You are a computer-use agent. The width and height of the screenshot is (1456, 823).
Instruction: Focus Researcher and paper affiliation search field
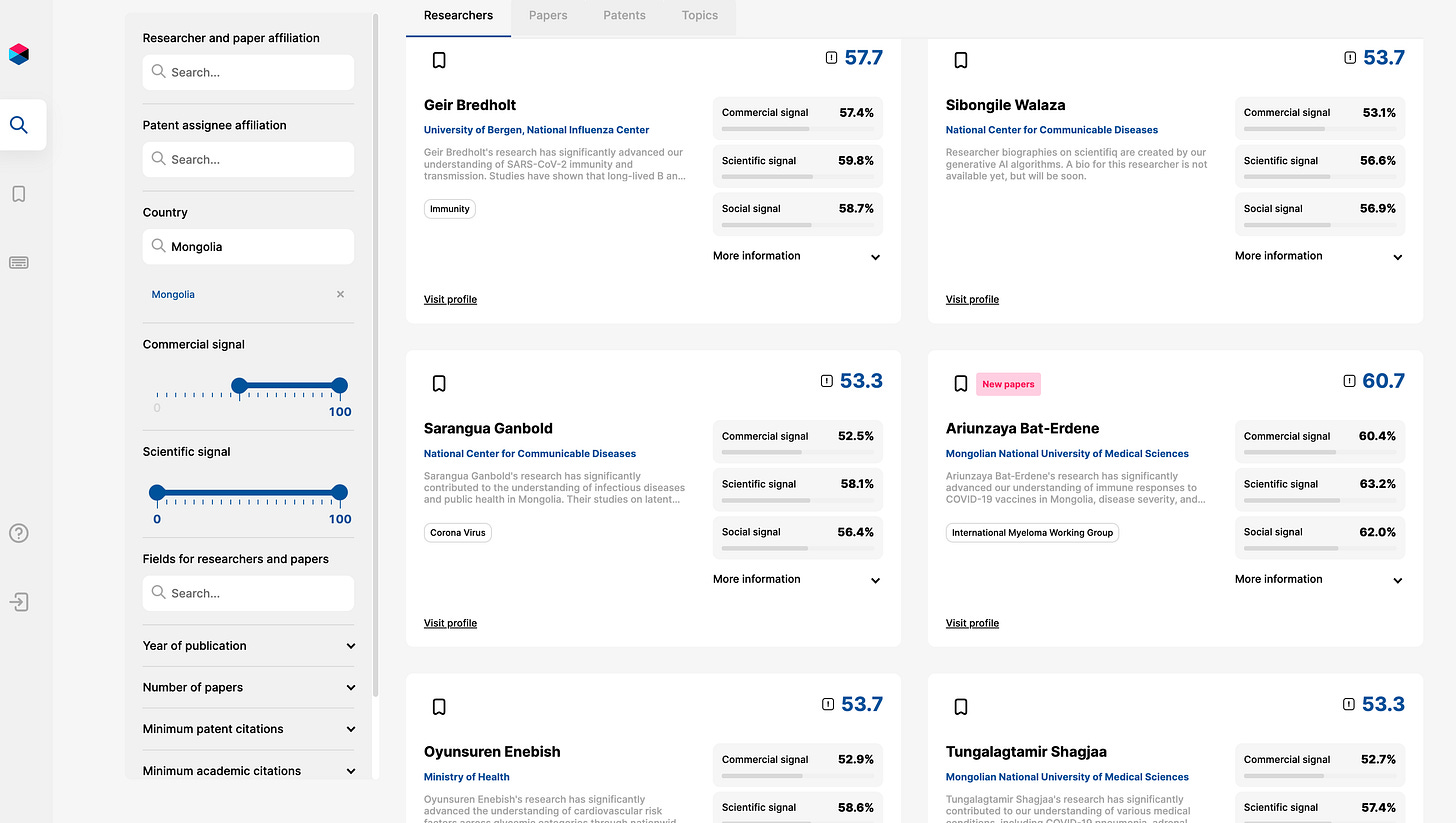pos(248,72)
